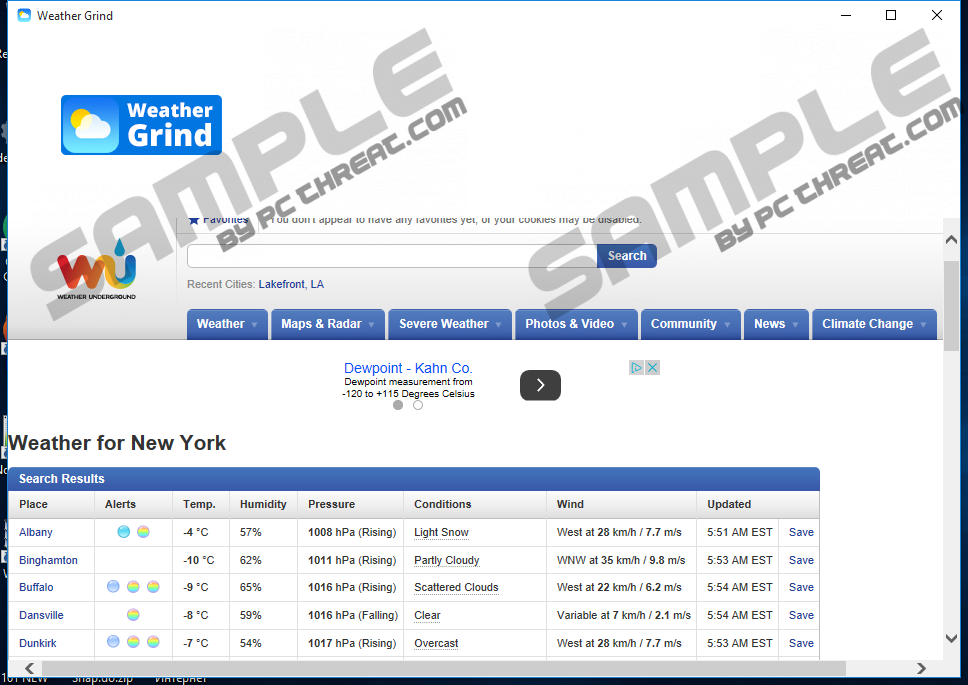Click the vertical scrollbar down arrow
Viewport: 968px width, 685px height.
point(951,638)
